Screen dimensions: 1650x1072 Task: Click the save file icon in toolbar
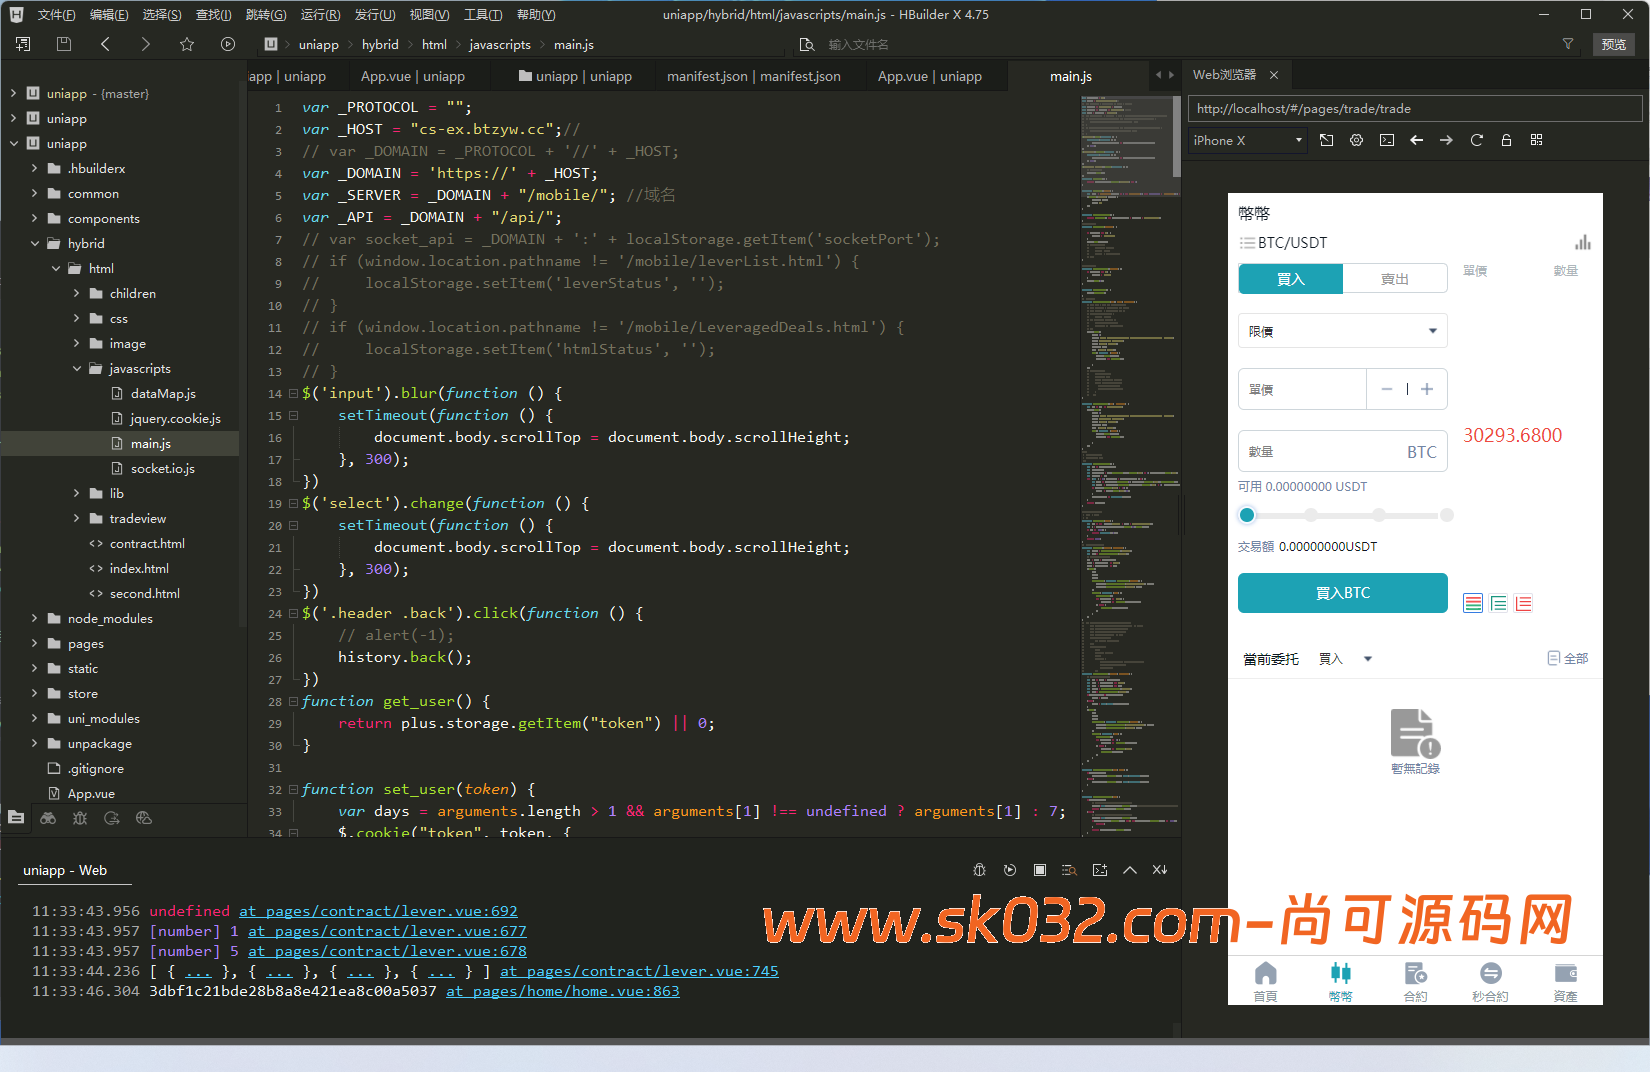[64, 44]
